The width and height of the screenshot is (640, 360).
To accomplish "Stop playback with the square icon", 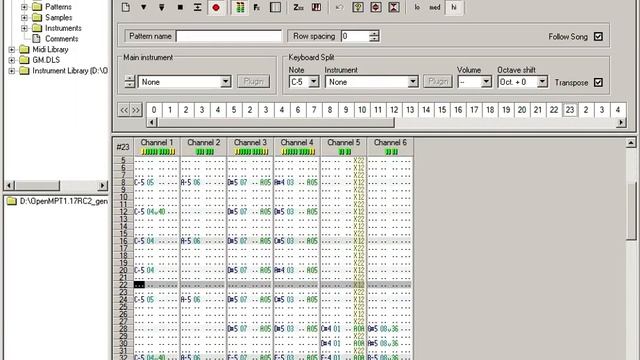I will [x=180, y=7].
